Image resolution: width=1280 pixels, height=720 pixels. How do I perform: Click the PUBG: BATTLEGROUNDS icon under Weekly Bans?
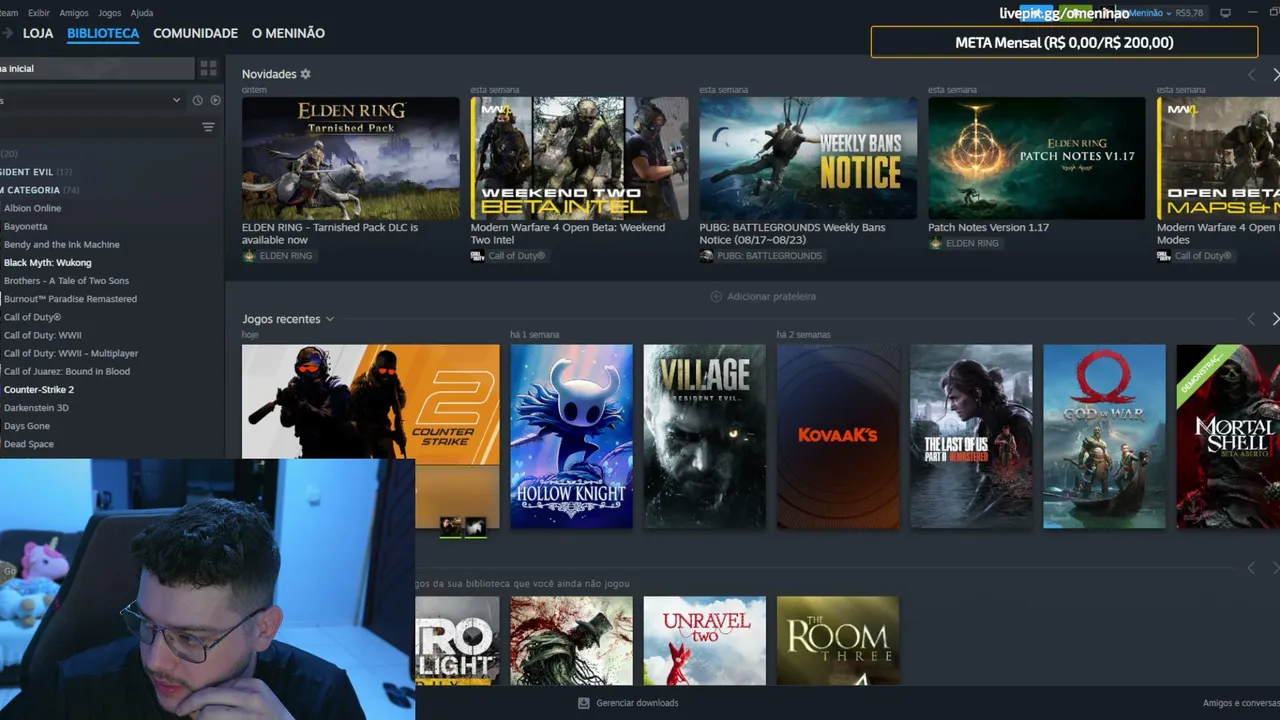coord(707,256)
